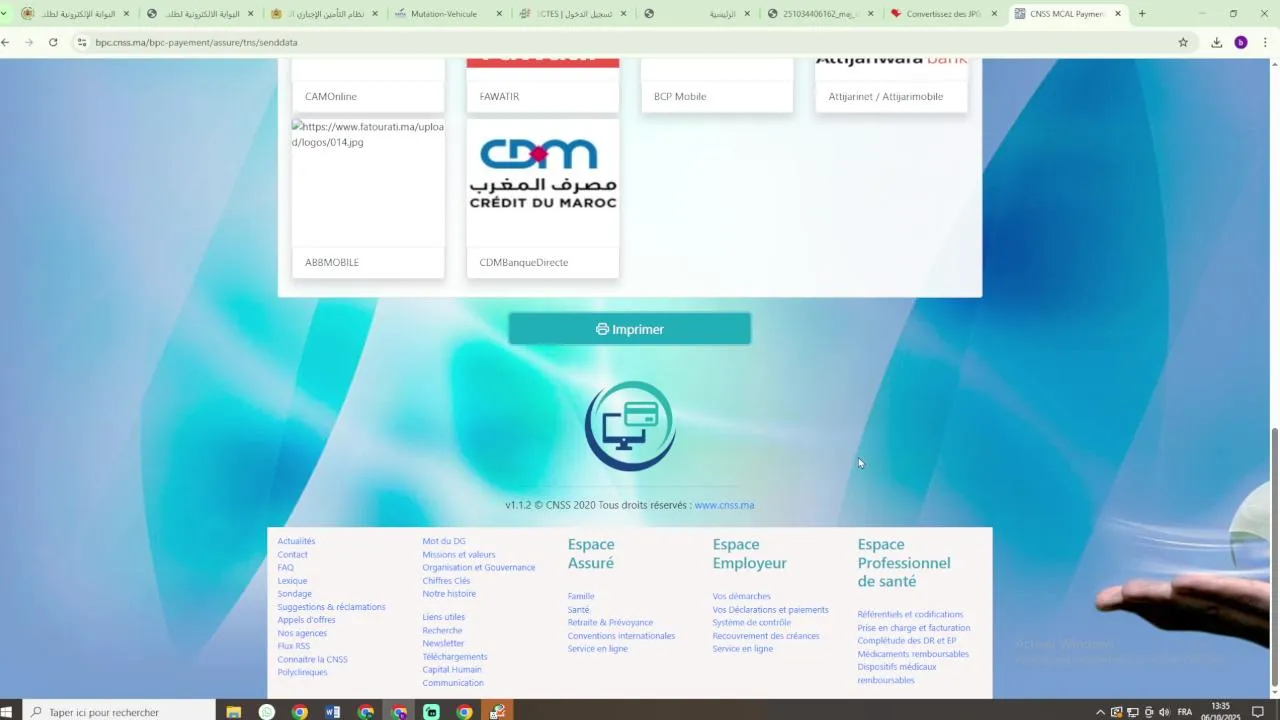The width and height of the screenshot is (1280, 720).
Task: Open the www.cnss.ma link
Action: tap(724, 505)
